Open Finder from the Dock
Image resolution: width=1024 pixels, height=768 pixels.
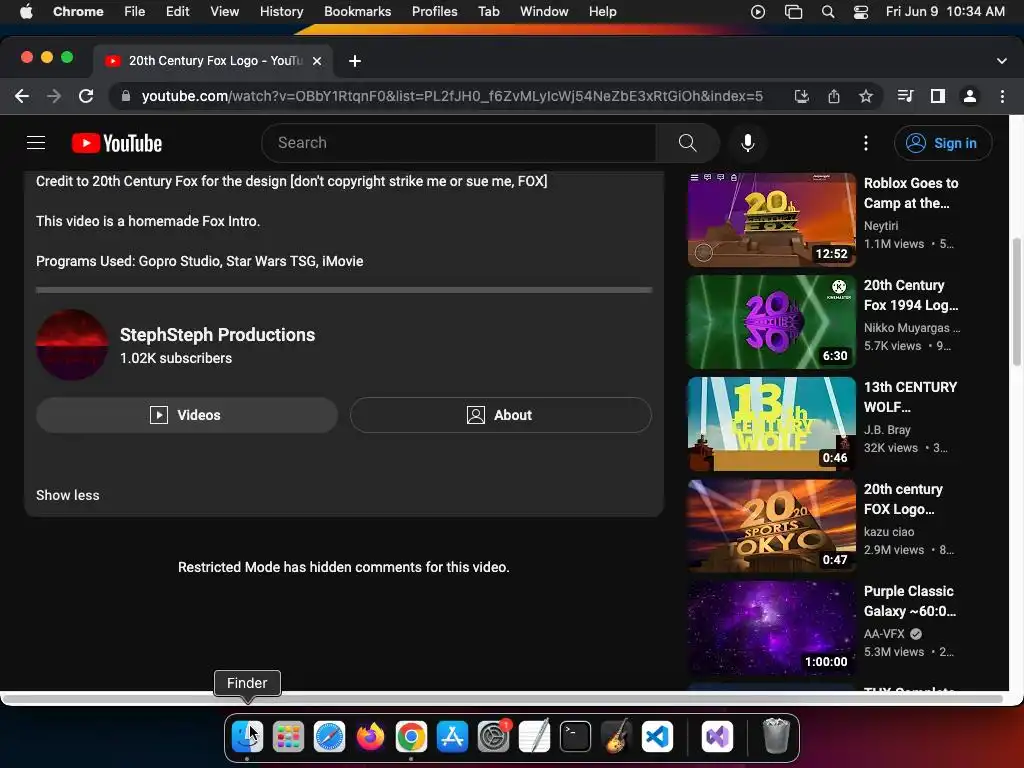click(248, 737)
